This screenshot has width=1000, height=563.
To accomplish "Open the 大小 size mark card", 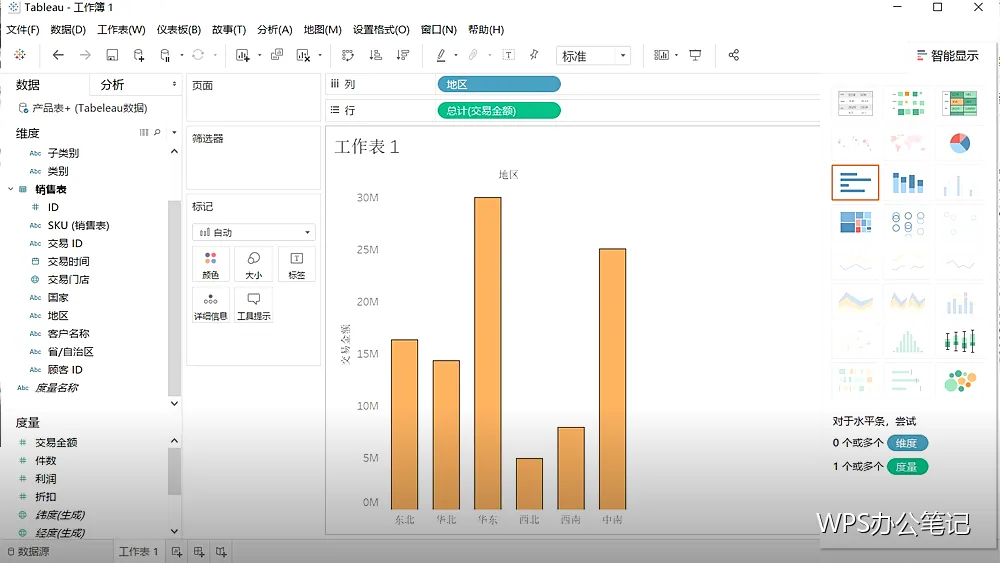I will click(x=254, y=265).
